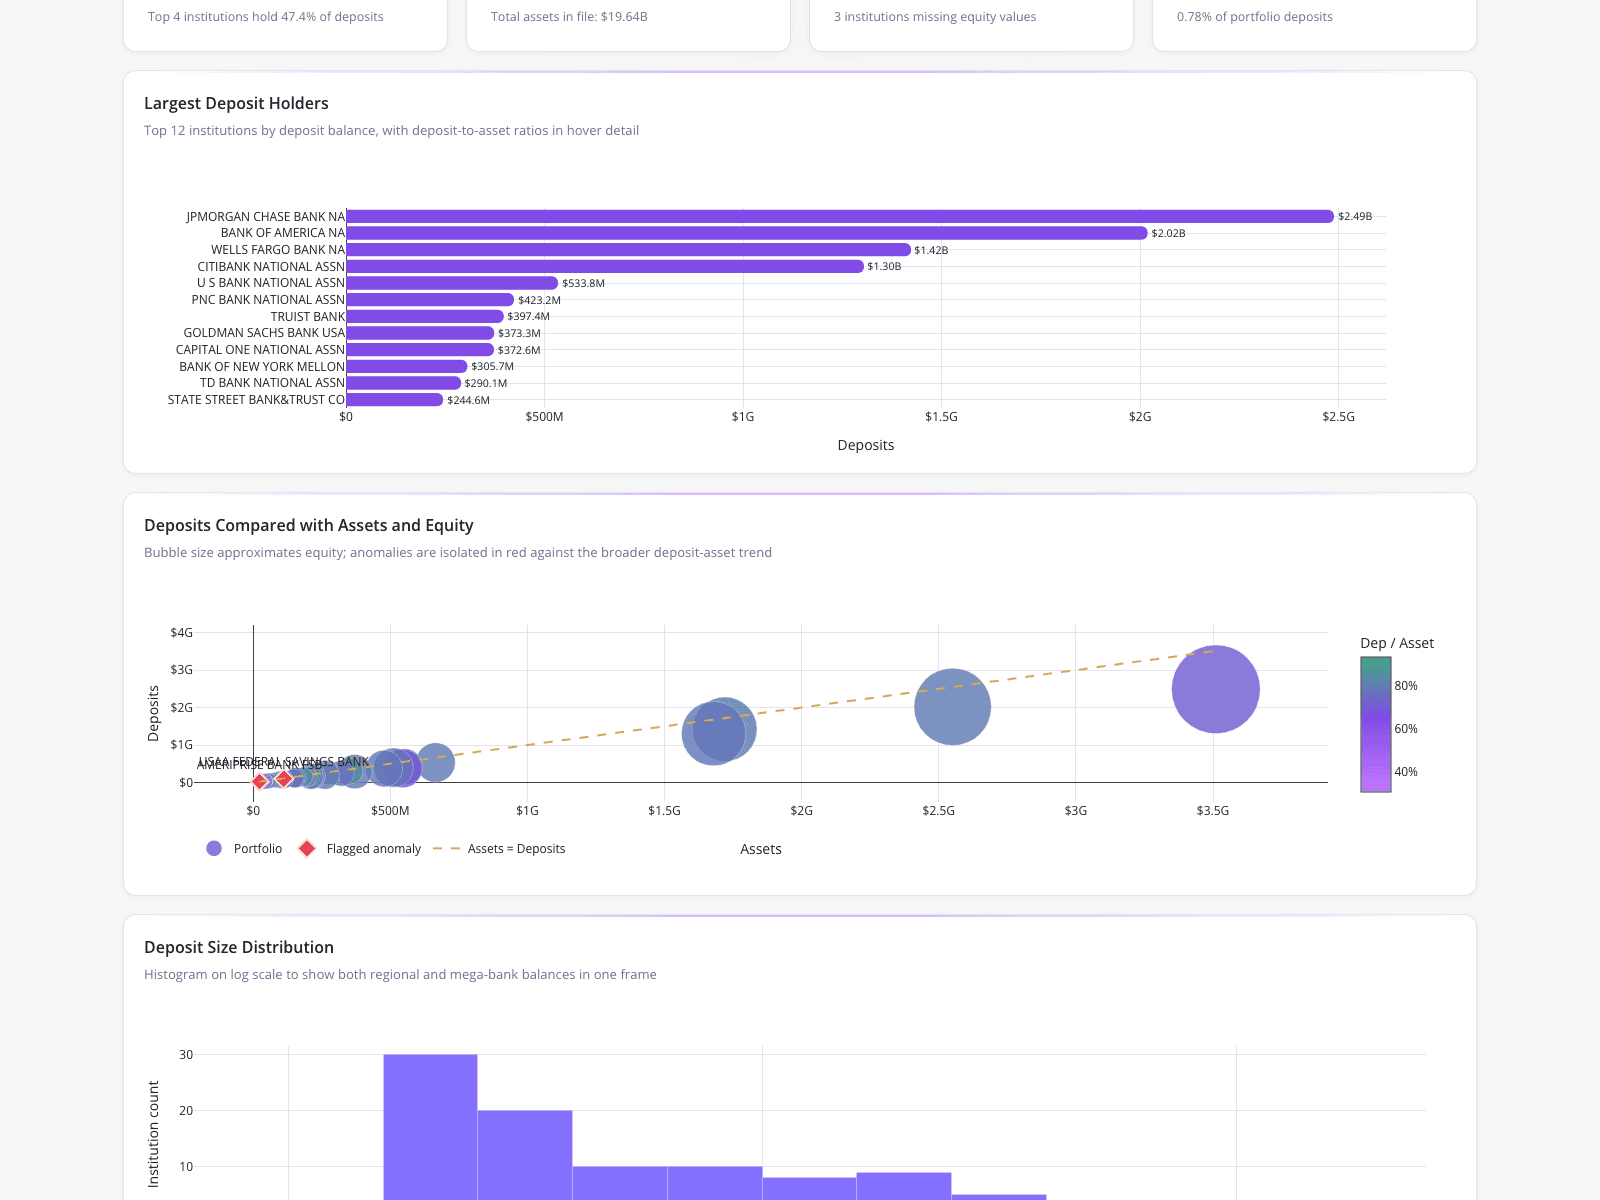Click the $2.02B value label

(x=1168, y=233)
